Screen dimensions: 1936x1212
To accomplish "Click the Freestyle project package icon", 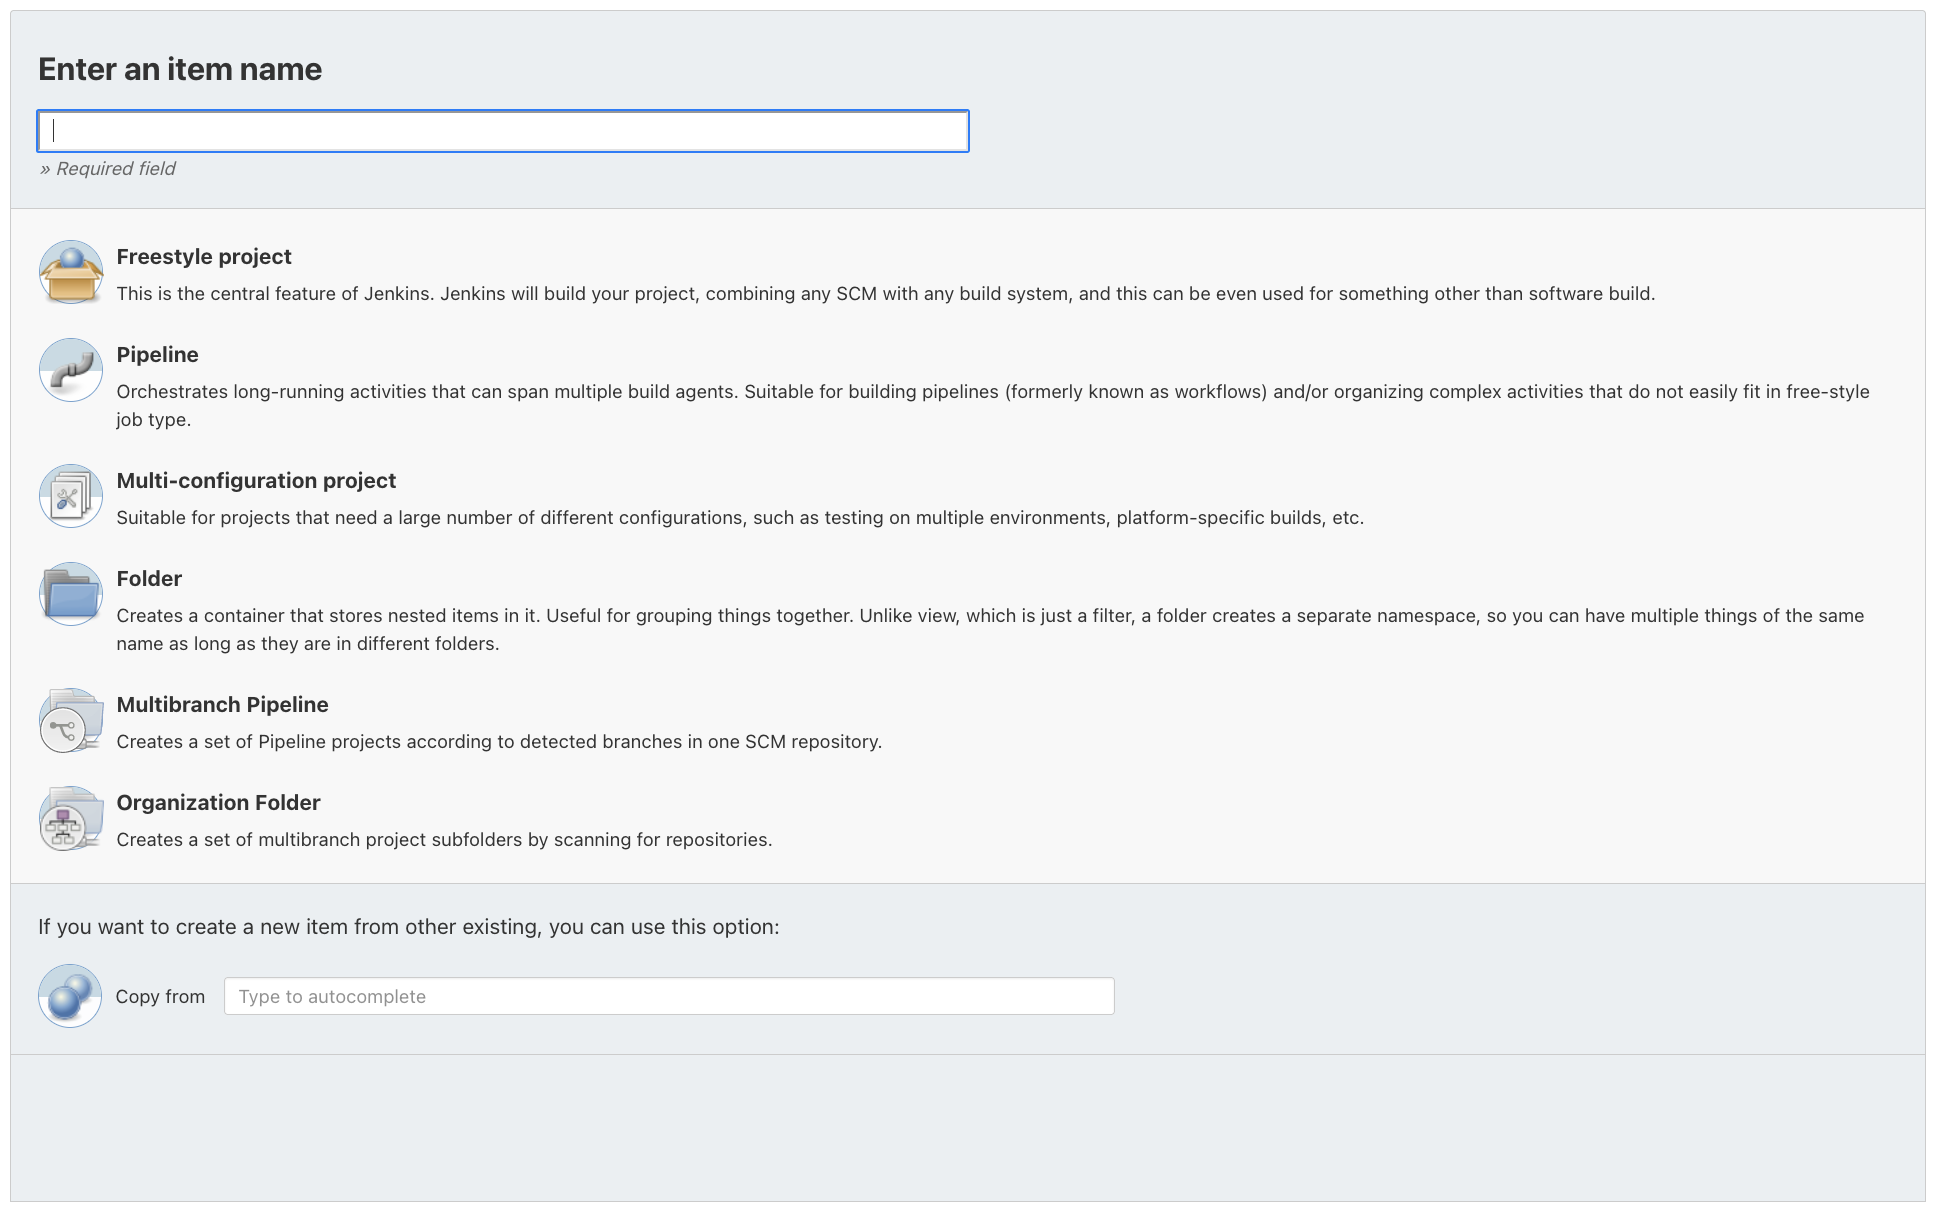I will pyautogui.click(x=70, y=271).
